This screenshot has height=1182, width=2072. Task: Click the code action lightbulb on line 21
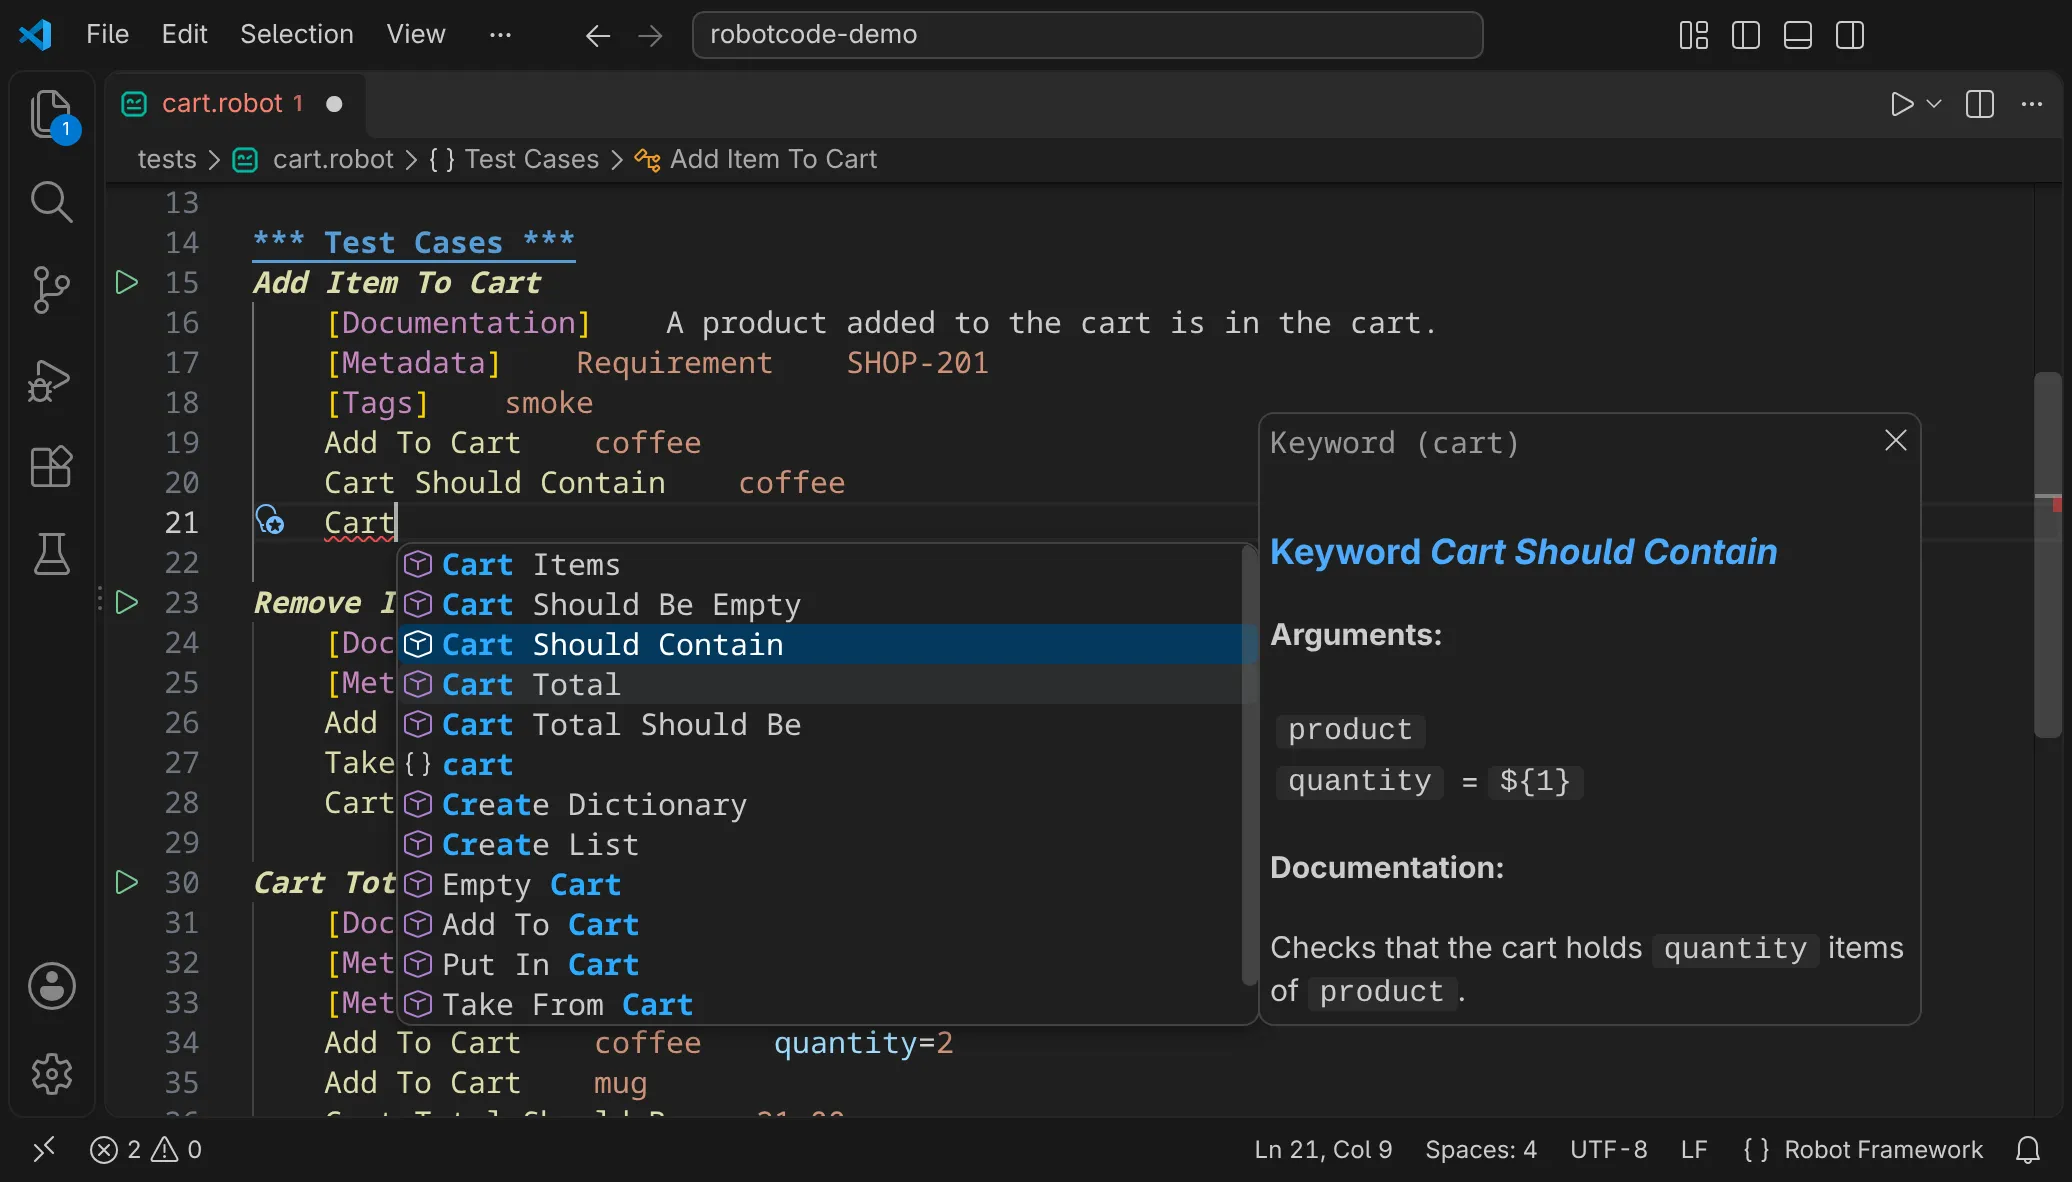pyautogui.click(x=270, y=521)
